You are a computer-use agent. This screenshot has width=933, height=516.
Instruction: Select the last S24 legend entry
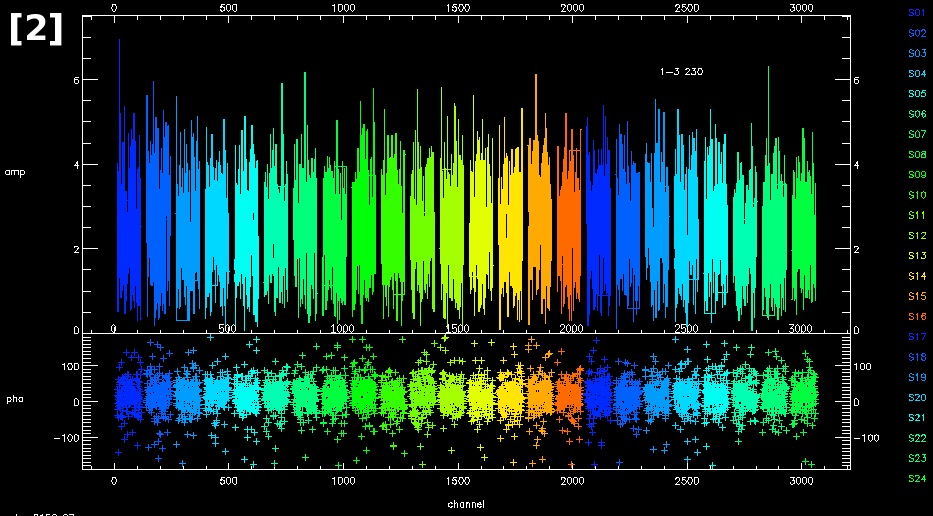click(916, 479)
